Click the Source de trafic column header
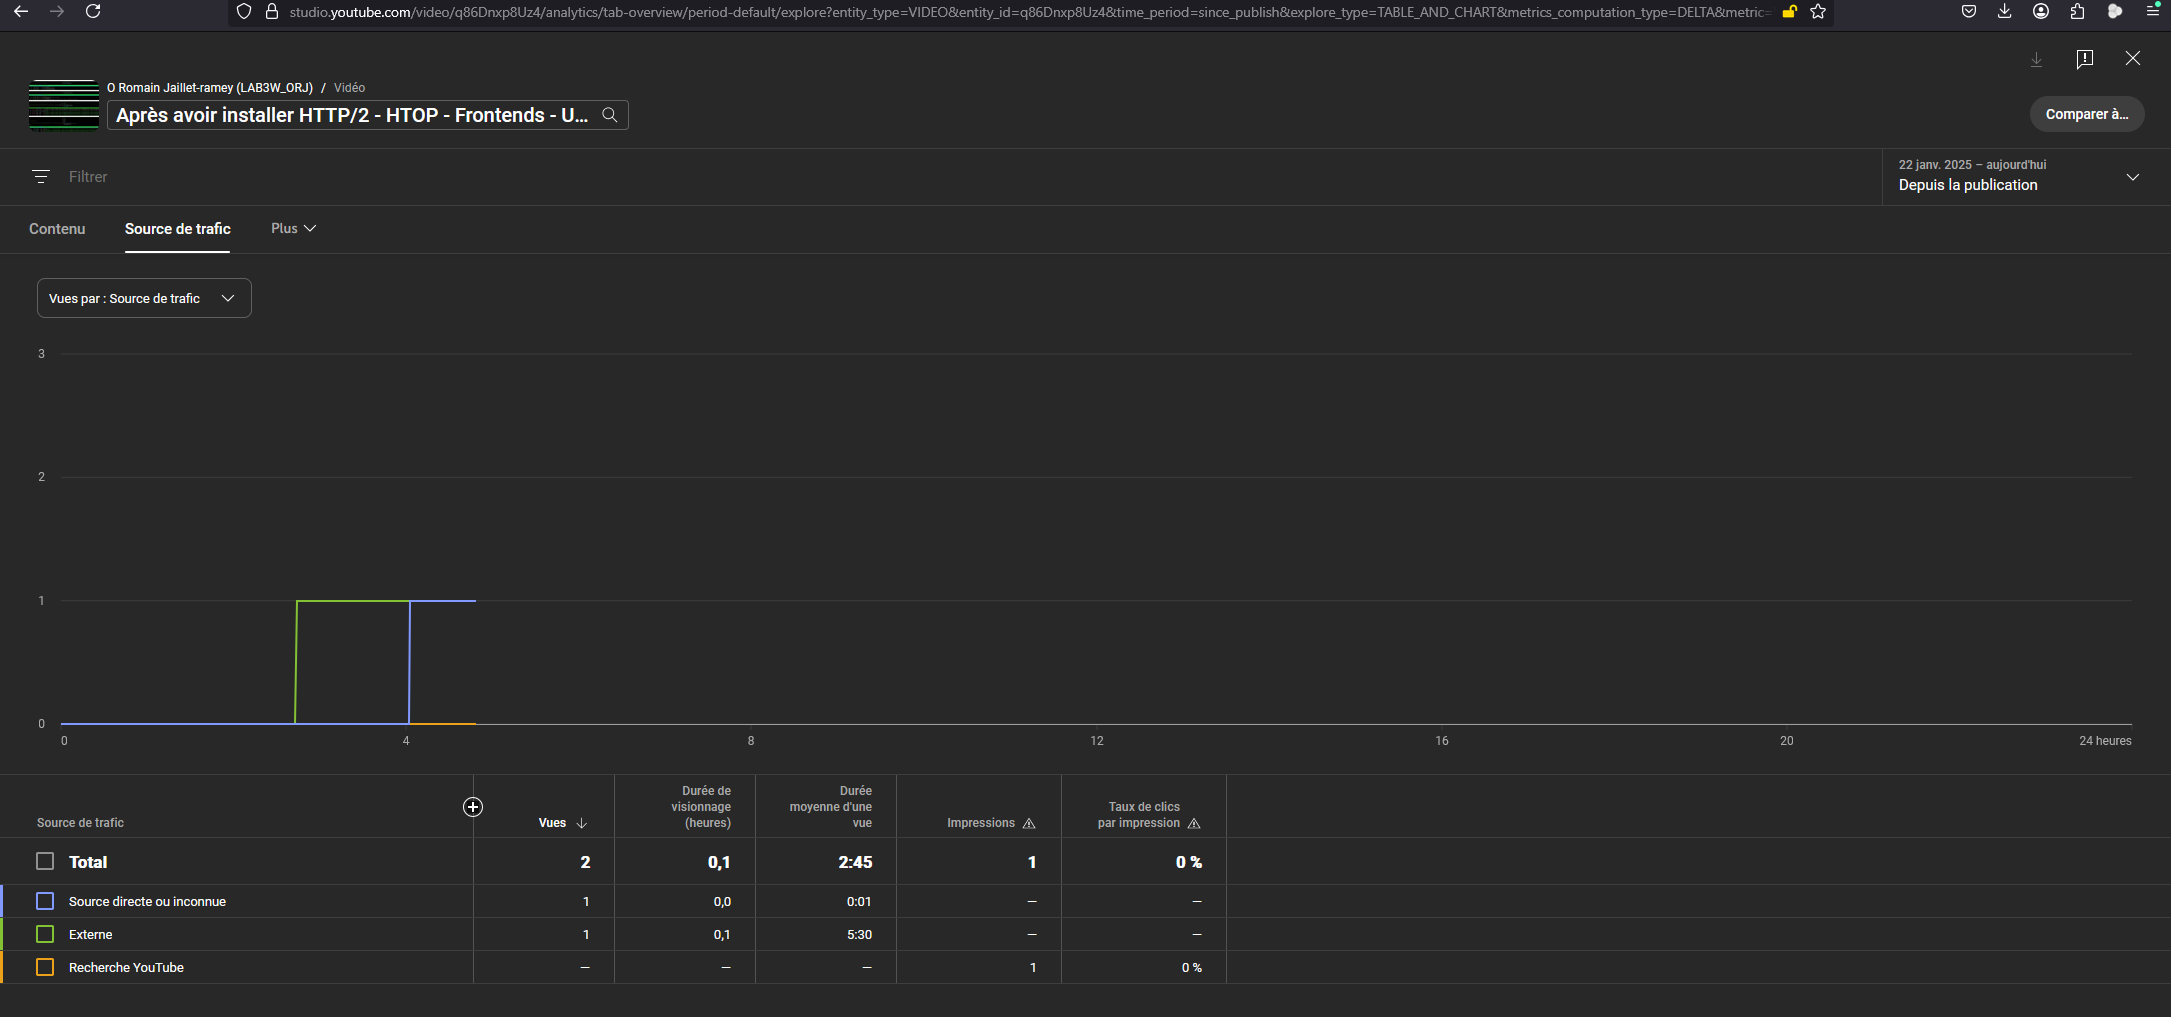Screen dimensions: 2171x1017 point(80,823)
